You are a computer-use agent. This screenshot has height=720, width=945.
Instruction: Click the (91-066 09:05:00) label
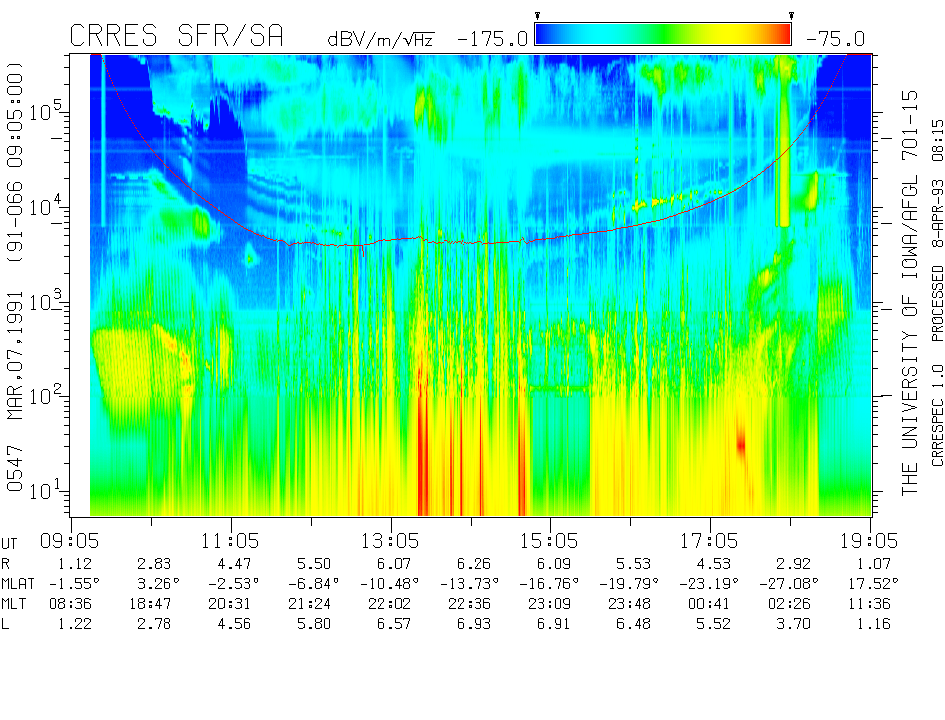point(14,161)
